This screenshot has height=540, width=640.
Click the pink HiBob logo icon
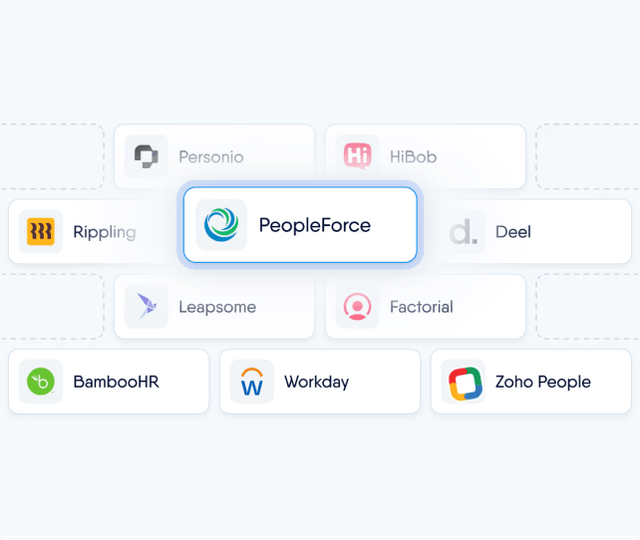(x=357, y=156)
